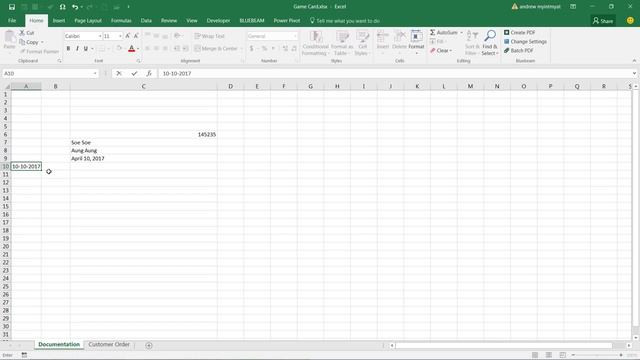Collapse the ribbon using the caret
Image resolution: width=640 pixels, height=360 pixels.
634,61
